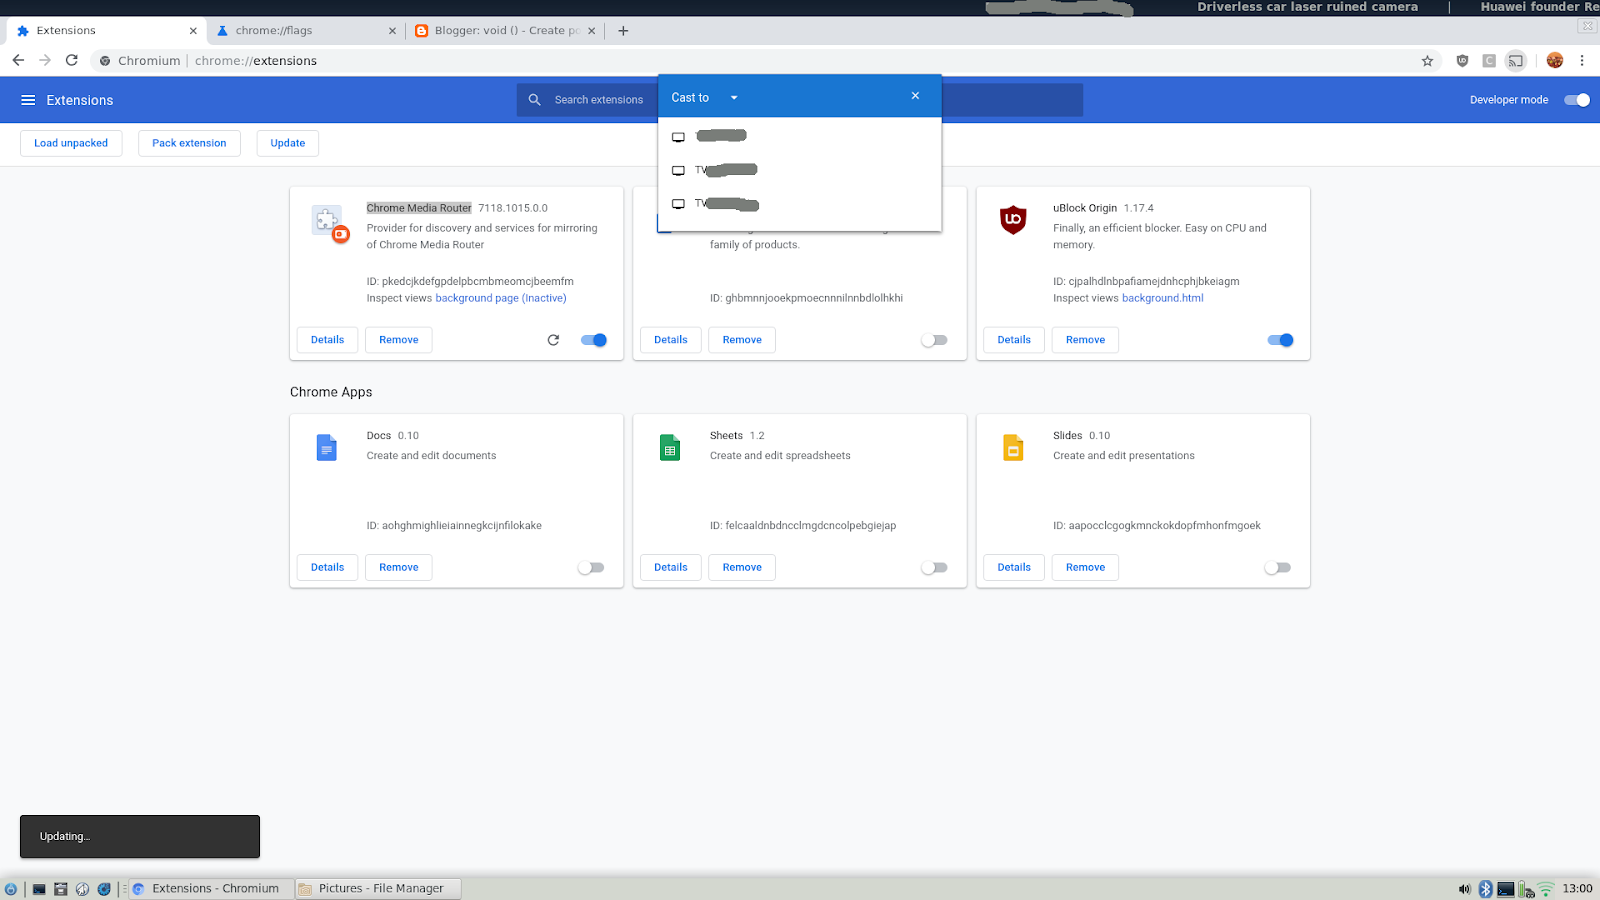Screen dimensions: 1600x900
Task: Close the Extensions tab
Action: [193, 31]
